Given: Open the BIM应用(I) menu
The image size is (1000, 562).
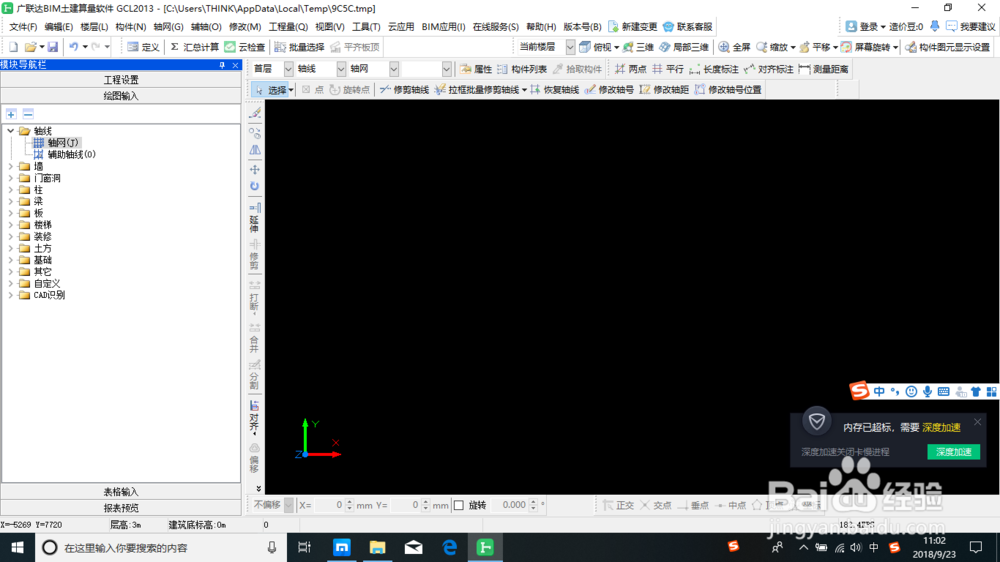Looking at the screenshot, I should point(443,27).
